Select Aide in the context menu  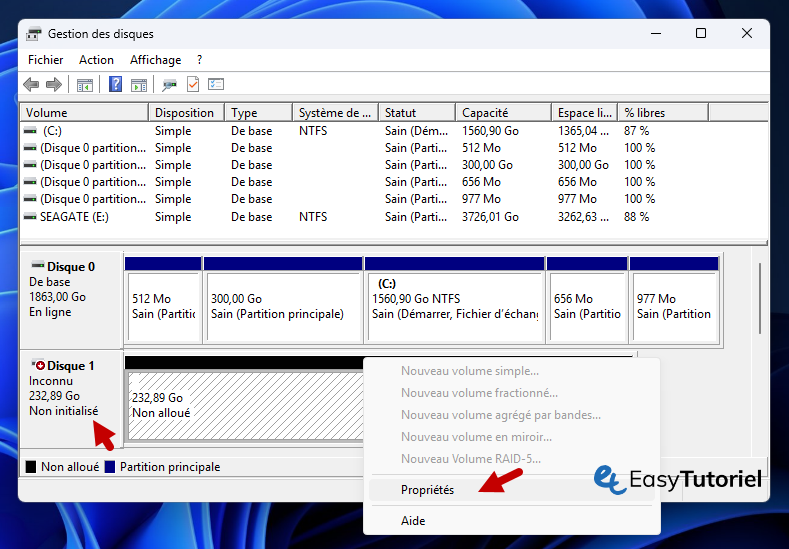coord(413,521)
